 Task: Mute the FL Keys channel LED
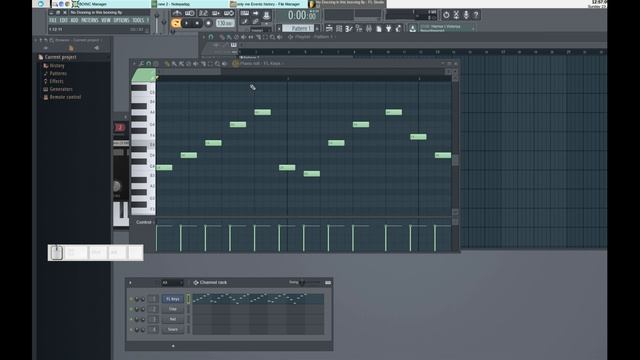(x=131, y=299)
